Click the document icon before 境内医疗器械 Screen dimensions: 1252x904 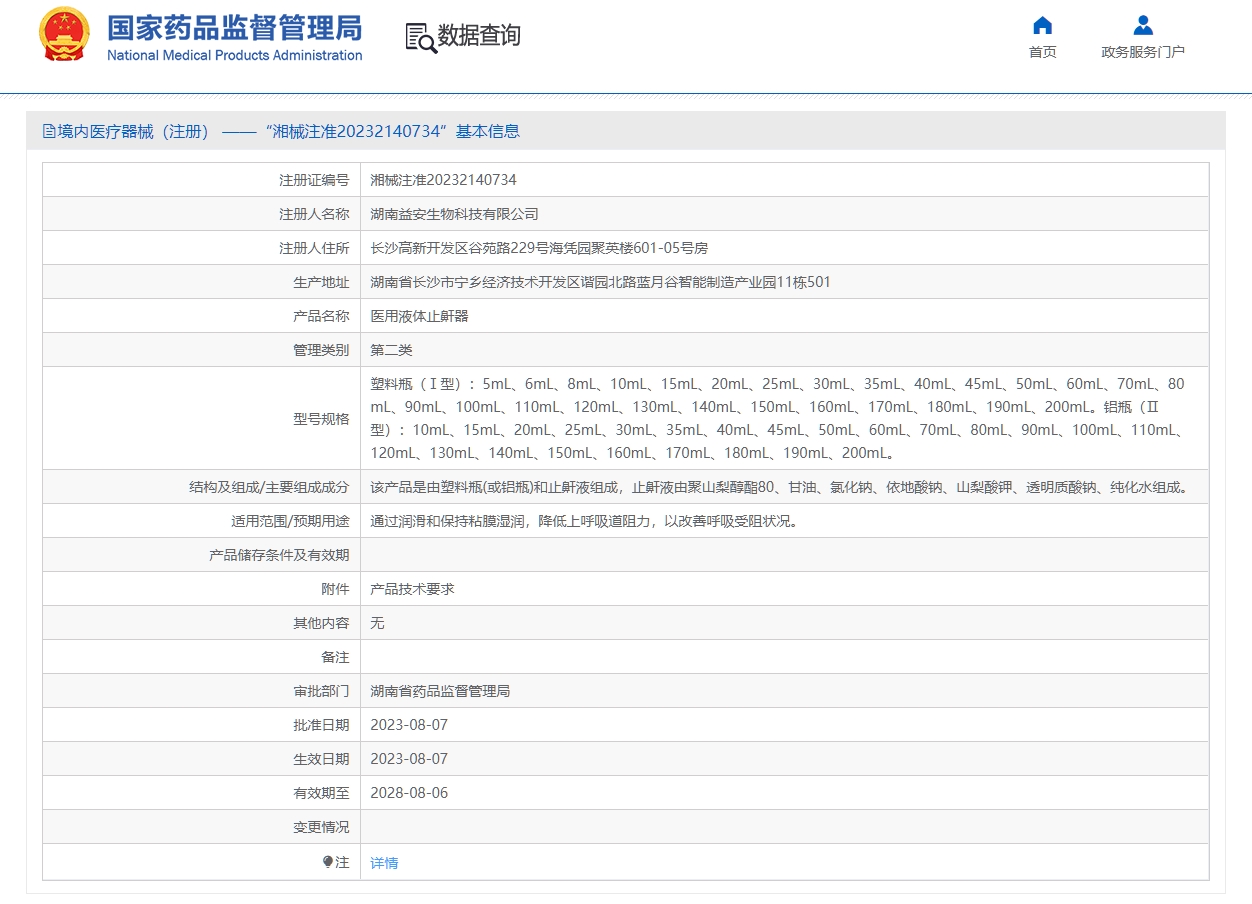tap(49, 131)
